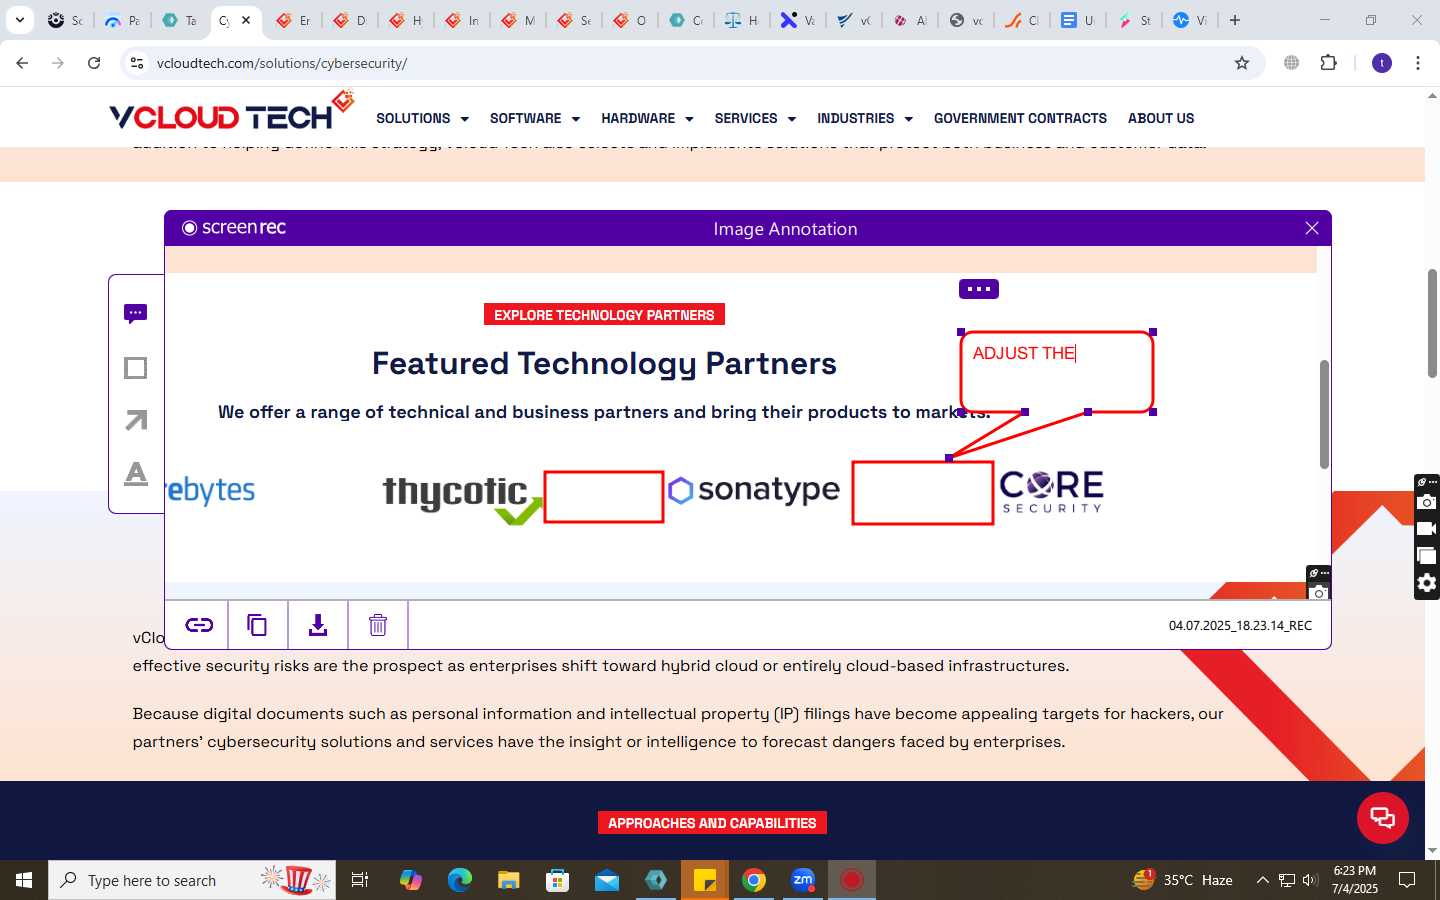Click the address bar URL field
The width and height of the screenshot is (1440, 900).
pyautogui.click(x=690, y=63)
